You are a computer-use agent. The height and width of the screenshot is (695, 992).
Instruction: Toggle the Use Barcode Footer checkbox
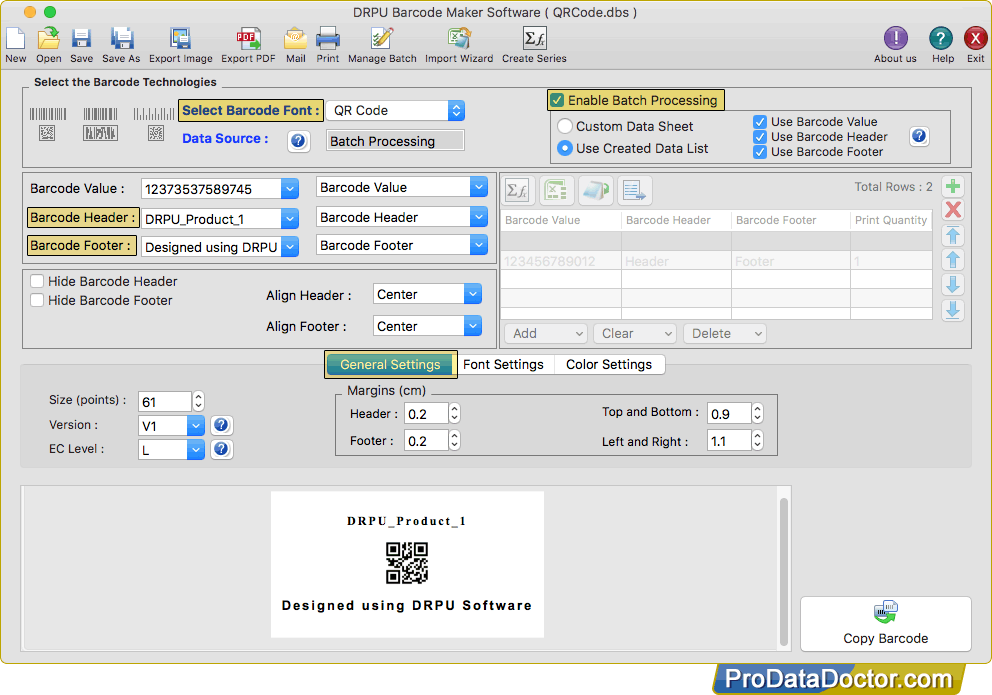[760, 152]
